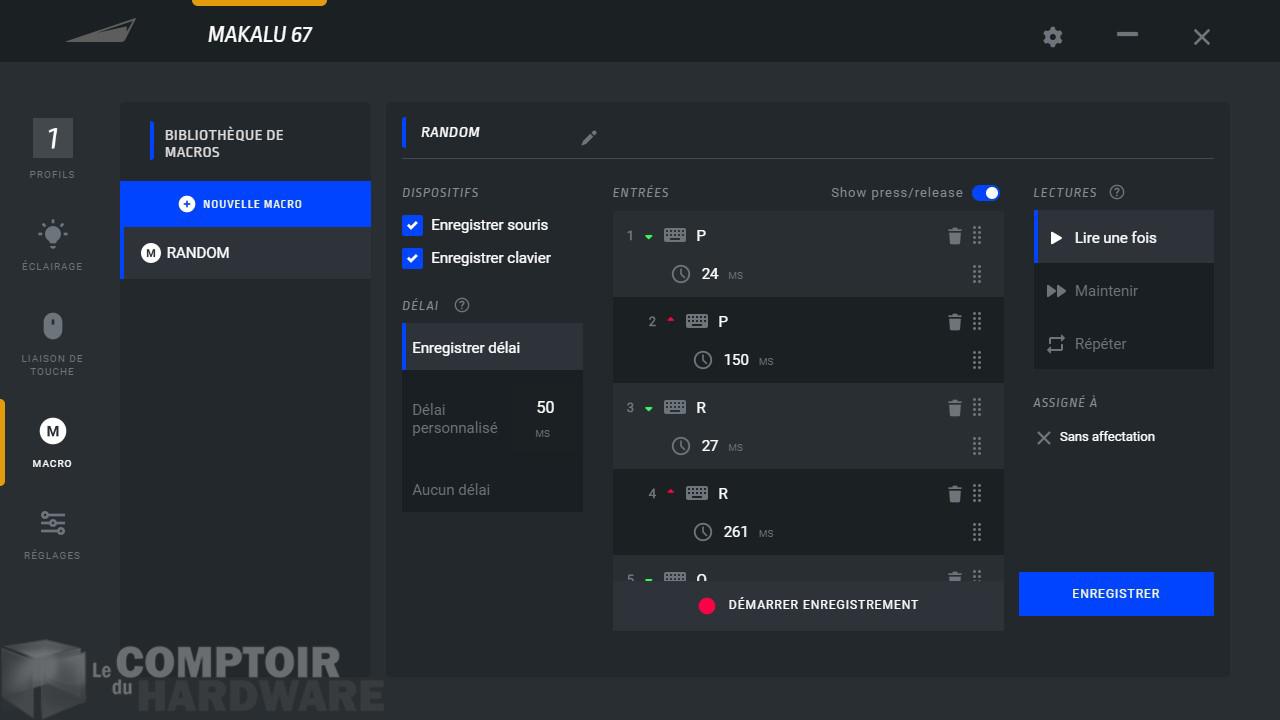This screenshot has width=1280, height=720.
Task: Uncheck Enregistrer souris checkbox
Action: click(412, 226)
